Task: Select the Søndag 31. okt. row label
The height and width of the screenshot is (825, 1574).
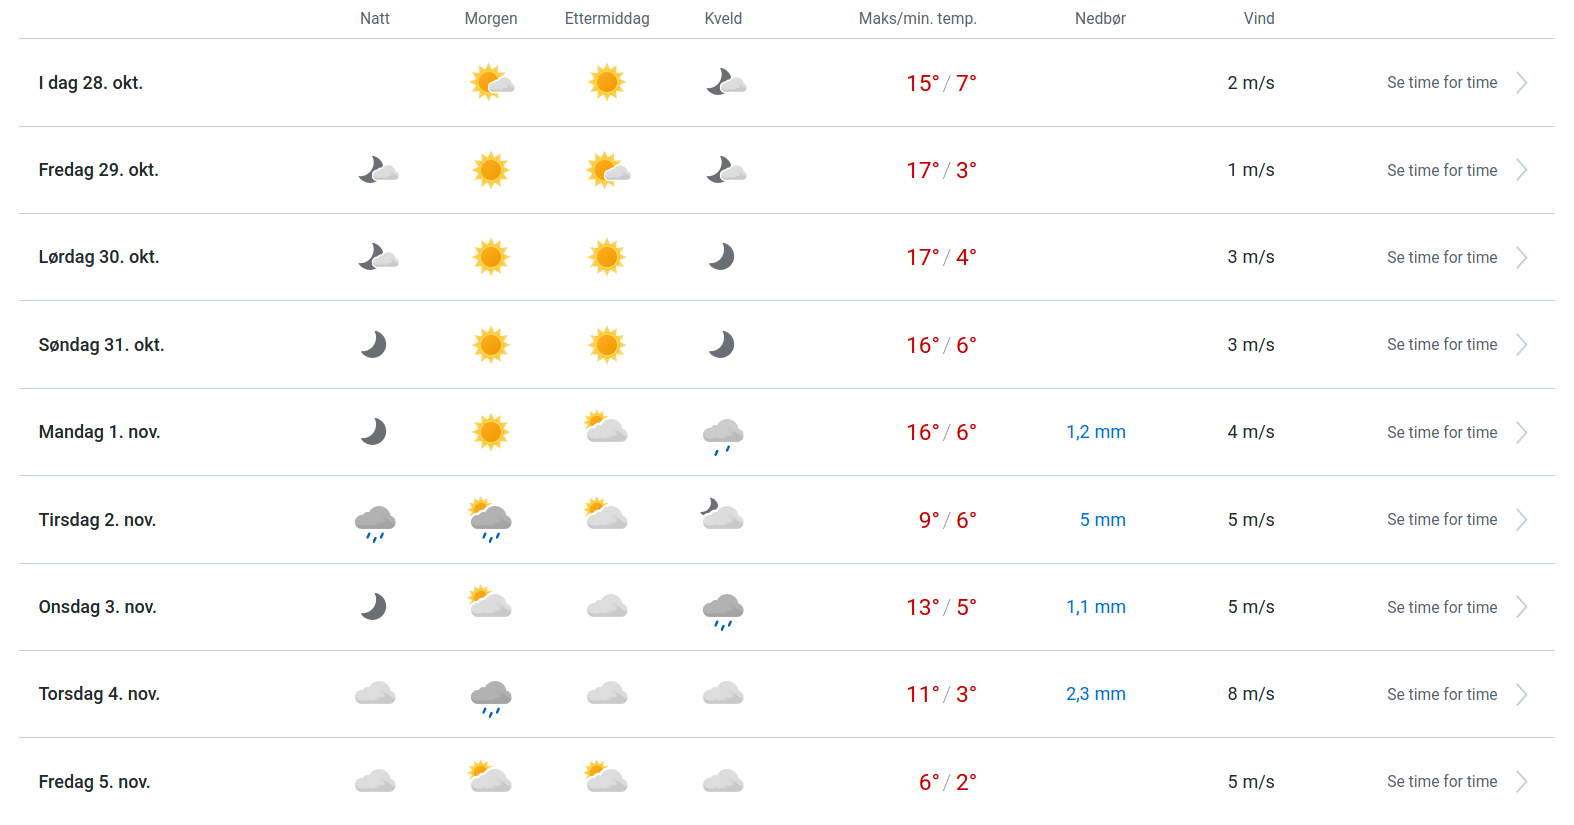Action: tap(101, 345)
